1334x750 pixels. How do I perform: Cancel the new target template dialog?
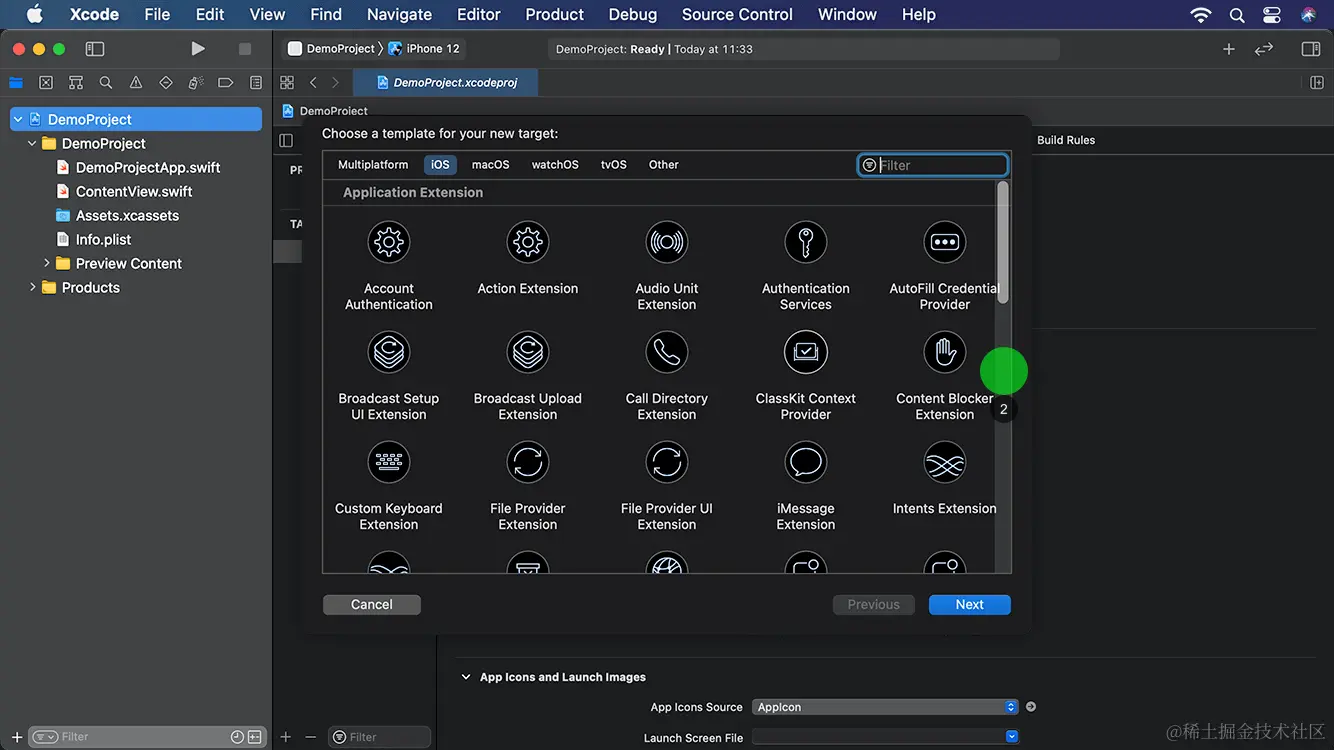[372, 604]
